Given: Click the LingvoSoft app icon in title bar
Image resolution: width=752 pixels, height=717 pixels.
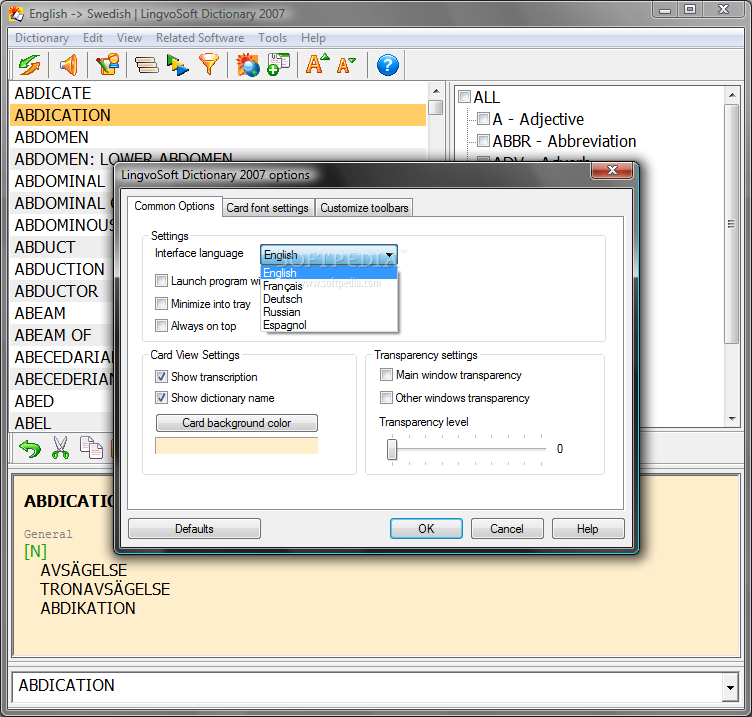Looking at the screenshot, I should (16, 14).
